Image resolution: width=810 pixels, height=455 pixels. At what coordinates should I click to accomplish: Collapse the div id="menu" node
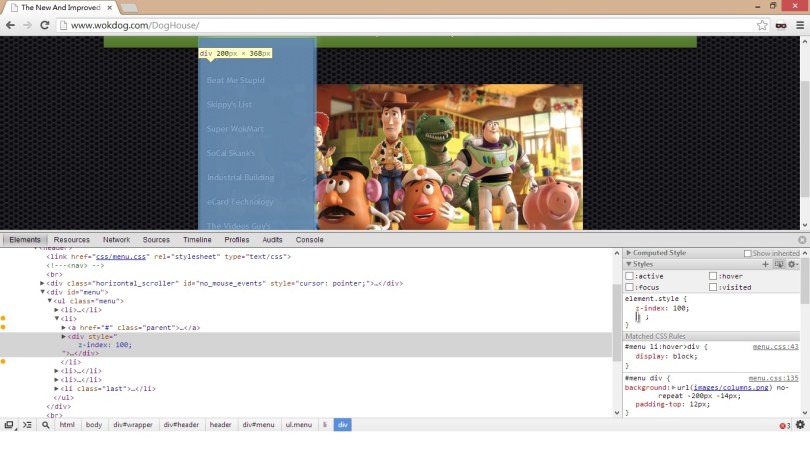pyautogui.click(x=43, y=292)
